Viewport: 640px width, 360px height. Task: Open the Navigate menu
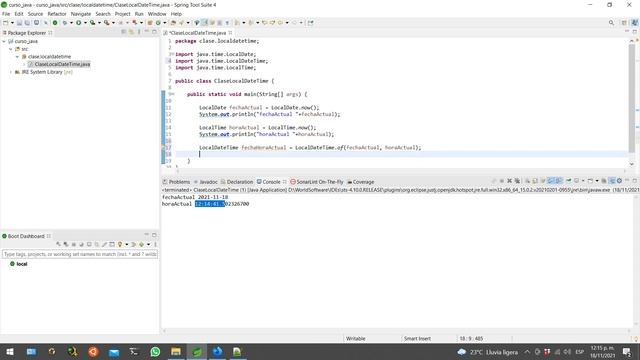tap(81, 14)
